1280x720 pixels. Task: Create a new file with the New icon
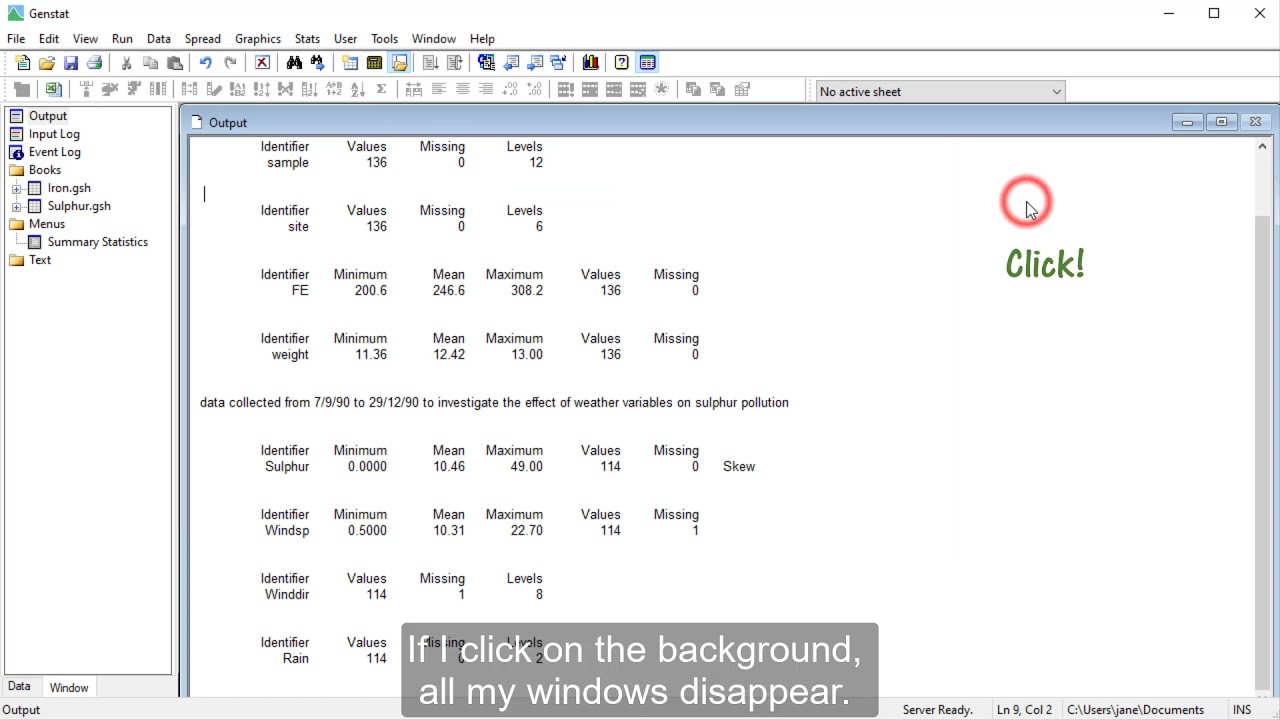point(23,63)
